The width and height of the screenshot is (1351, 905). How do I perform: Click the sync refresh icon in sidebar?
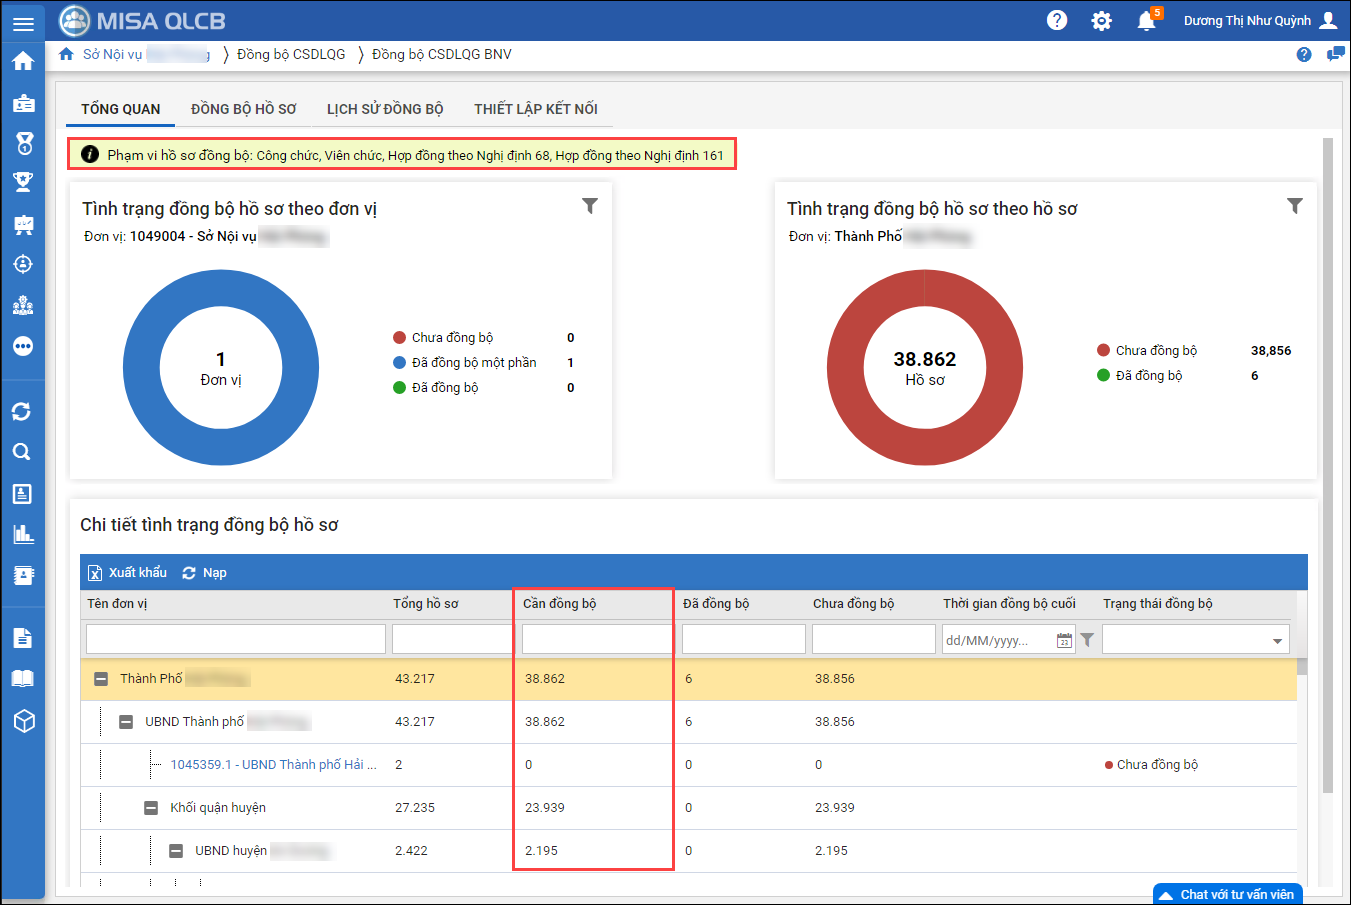pyautogui.click(x=22, y=411)
